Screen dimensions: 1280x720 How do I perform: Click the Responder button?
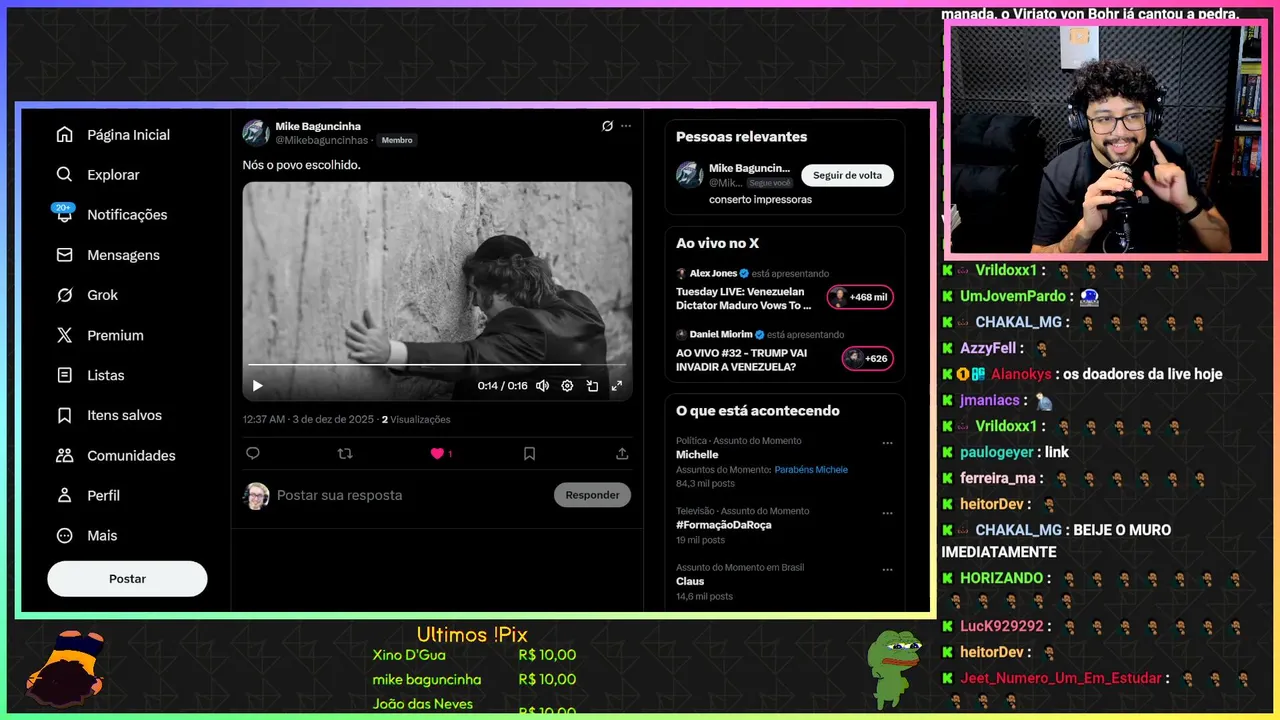click(x=593, y=495)
